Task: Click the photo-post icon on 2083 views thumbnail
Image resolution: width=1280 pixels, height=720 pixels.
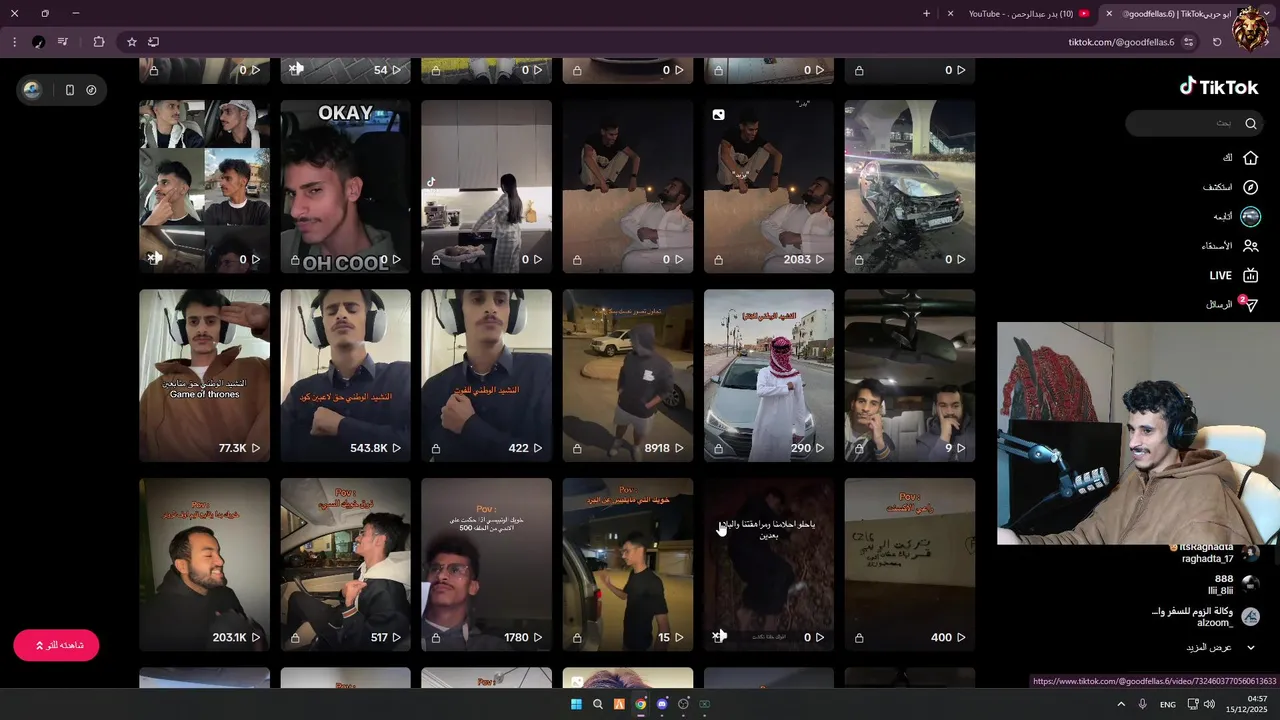Action: (x=718, y=115)
